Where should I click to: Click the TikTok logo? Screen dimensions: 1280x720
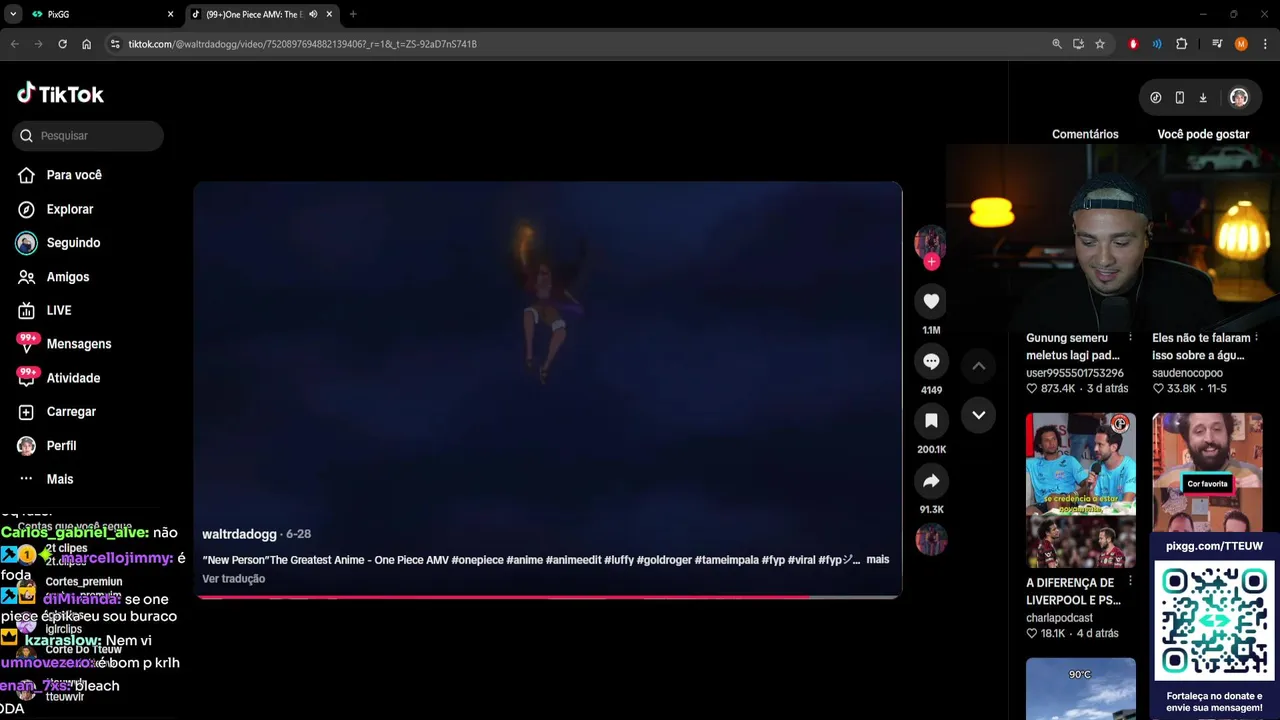61,94
